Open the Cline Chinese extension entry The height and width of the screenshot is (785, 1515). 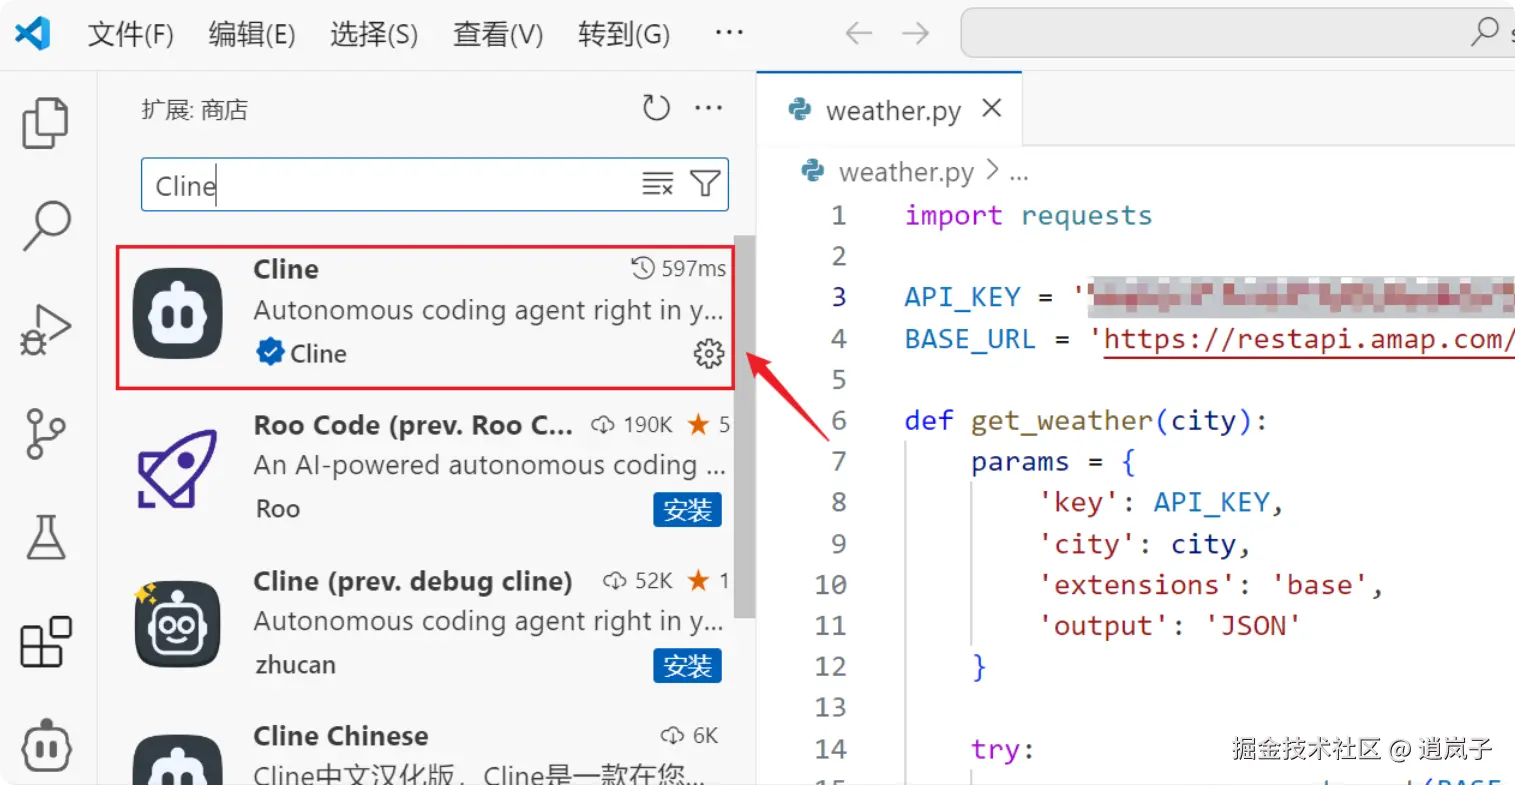point(341,736)
